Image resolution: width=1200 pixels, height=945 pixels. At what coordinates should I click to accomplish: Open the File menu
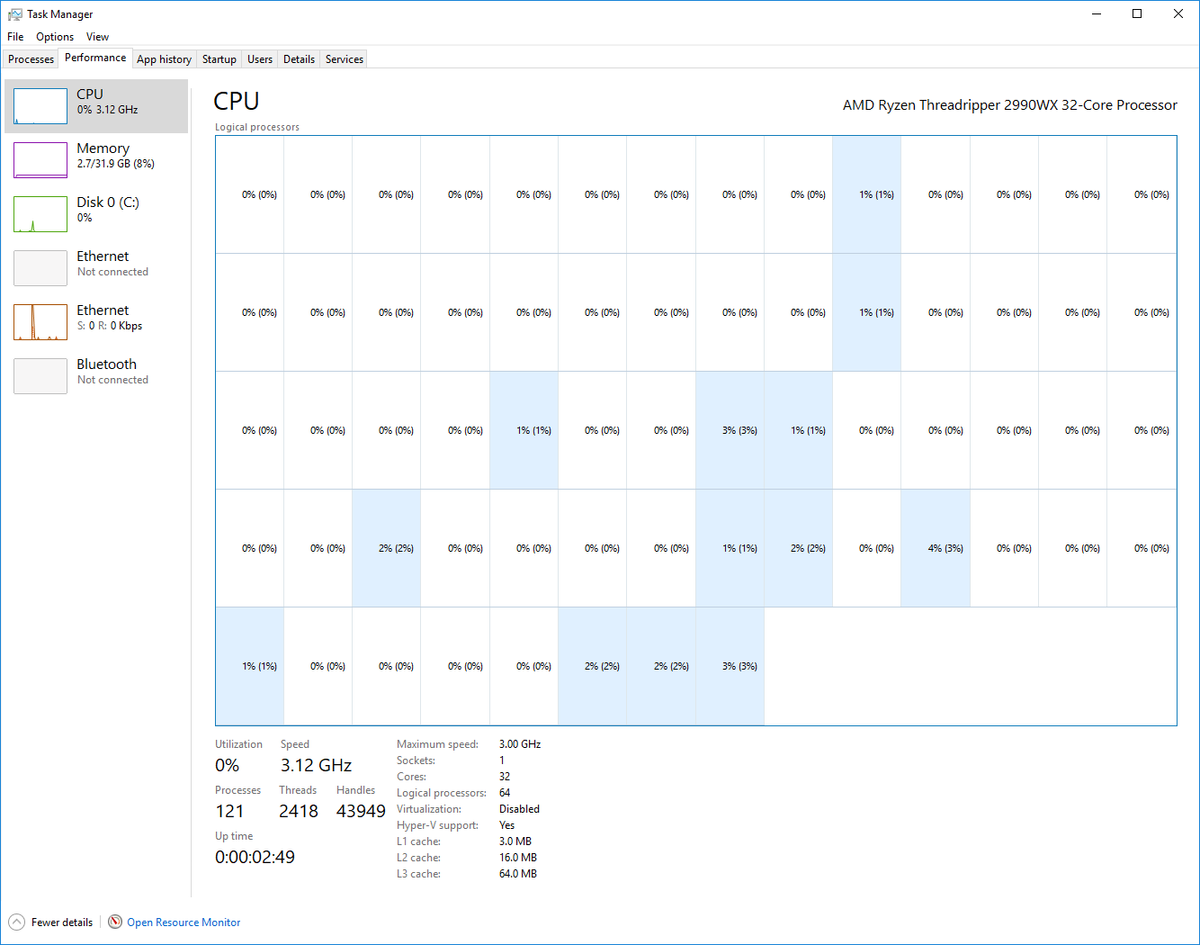click(x=15, y=37)
